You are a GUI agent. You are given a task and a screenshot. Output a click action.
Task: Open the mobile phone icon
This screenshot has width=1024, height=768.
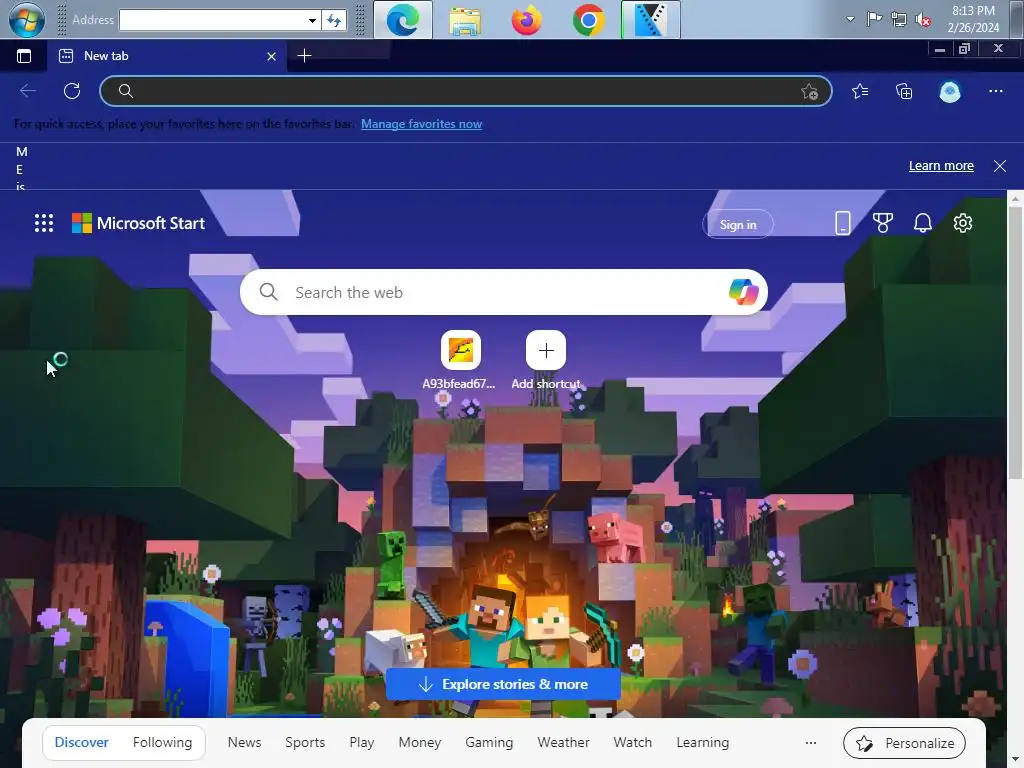pos(842,223)
